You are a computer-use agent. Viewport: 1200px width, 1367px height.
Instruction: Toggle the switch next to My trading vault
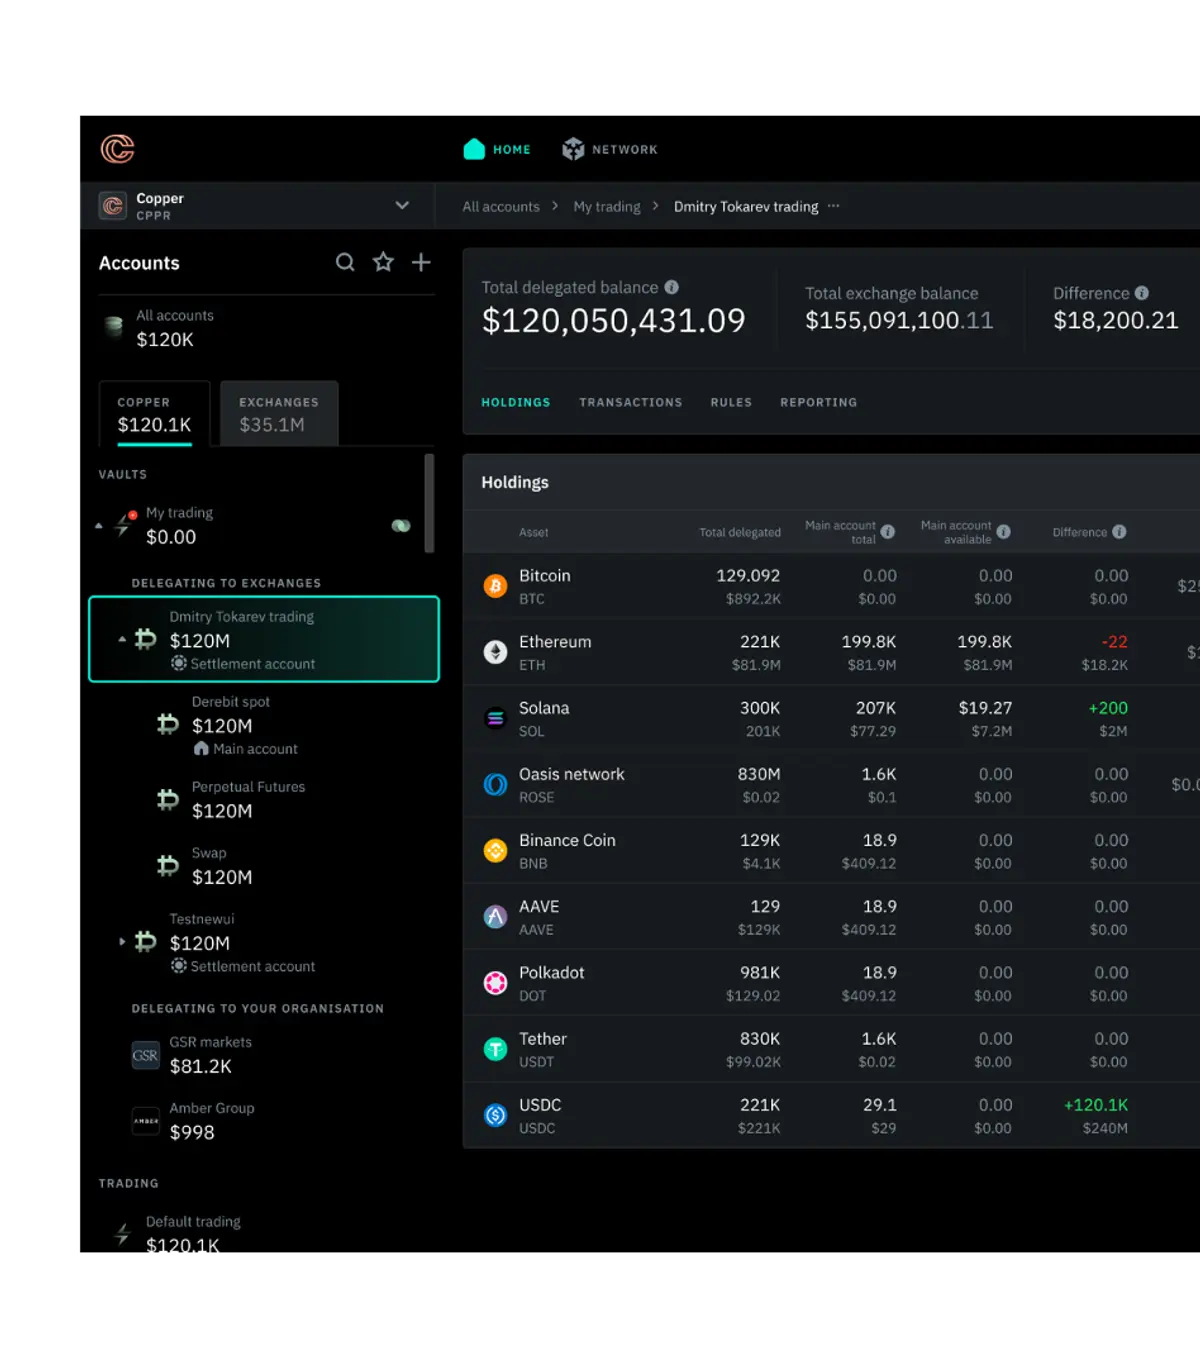tap(400, 524)
